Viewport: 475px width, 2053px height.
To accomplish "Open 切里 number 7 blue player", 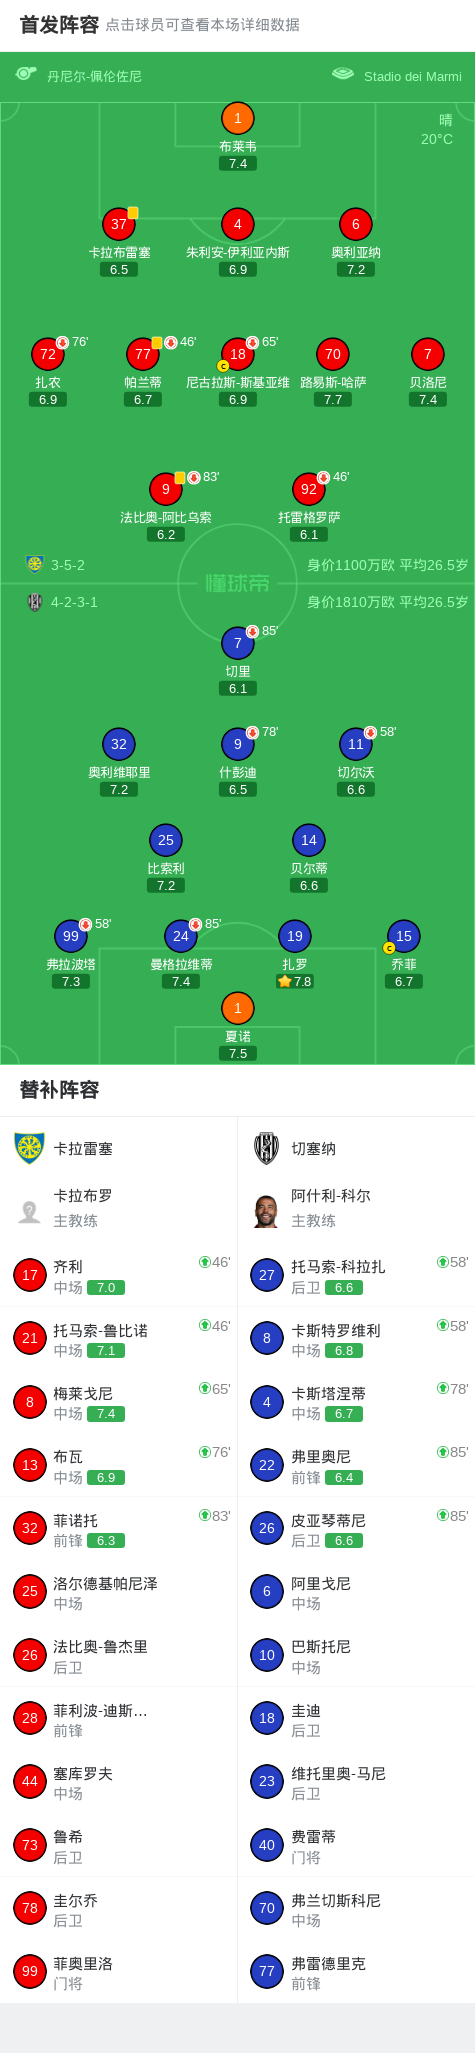I will pyautogui.click(x=237, y=643).
